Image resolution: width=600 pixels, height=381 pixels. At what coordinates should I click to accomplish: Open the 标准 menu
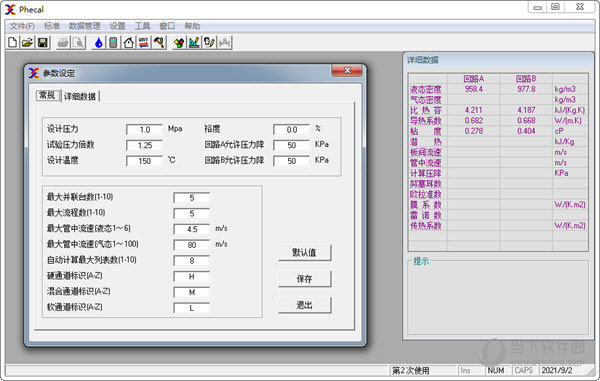[52, 26]
